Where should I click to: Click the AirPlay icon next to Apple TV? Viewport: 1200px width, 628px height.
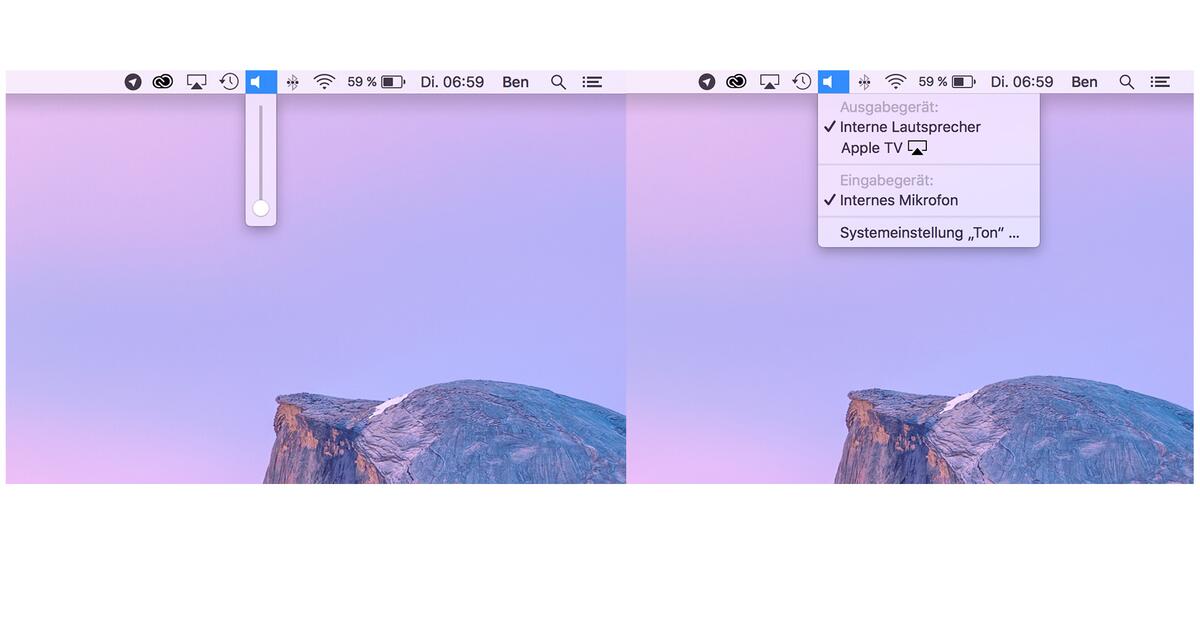tap(917, 147)
